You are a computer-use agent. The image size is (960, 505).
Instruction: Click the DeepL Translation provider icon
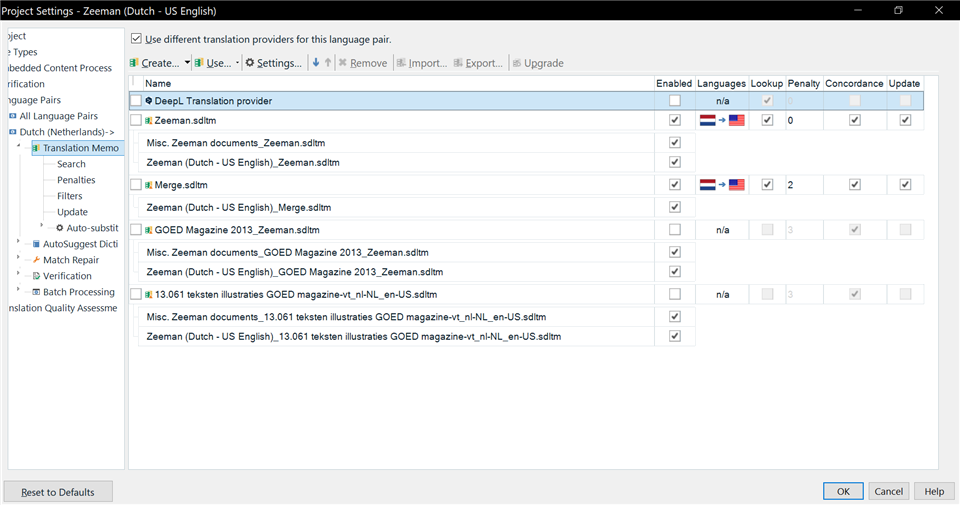(149, 100)
